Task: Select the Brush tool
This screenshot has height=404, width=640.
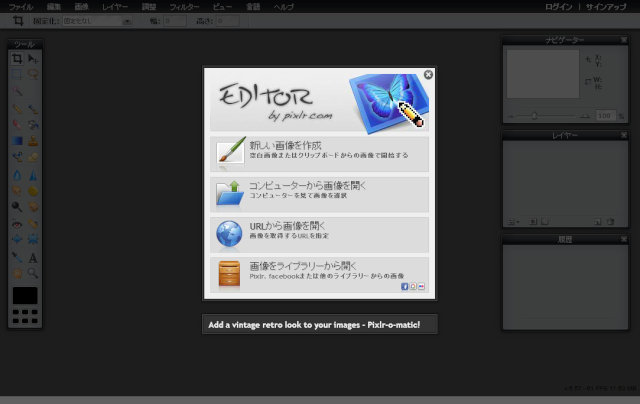Action: 33,109
